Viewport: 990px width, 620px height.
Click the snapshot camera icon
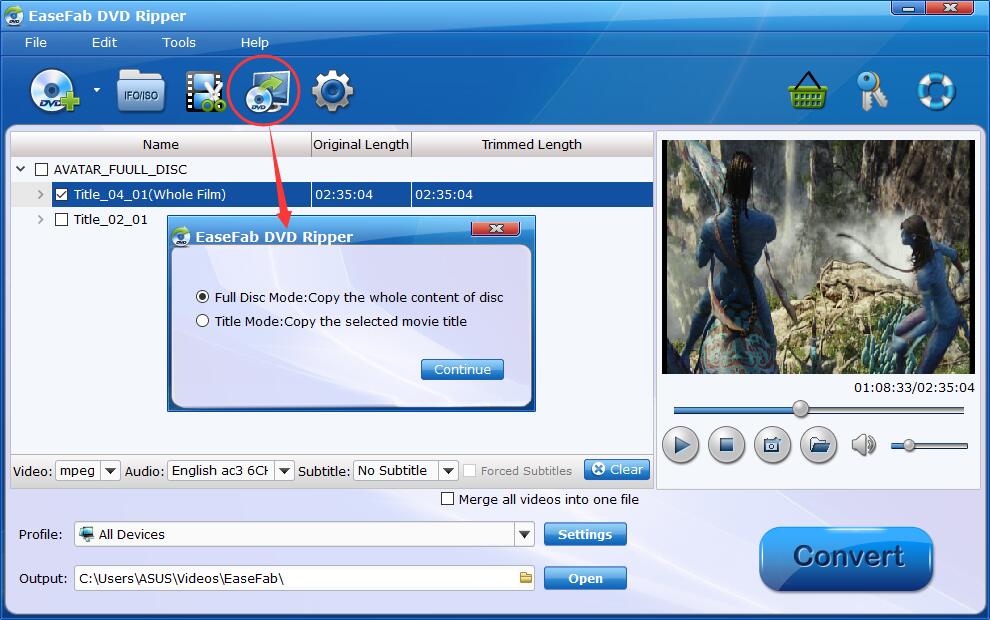(x=772, y=445)
